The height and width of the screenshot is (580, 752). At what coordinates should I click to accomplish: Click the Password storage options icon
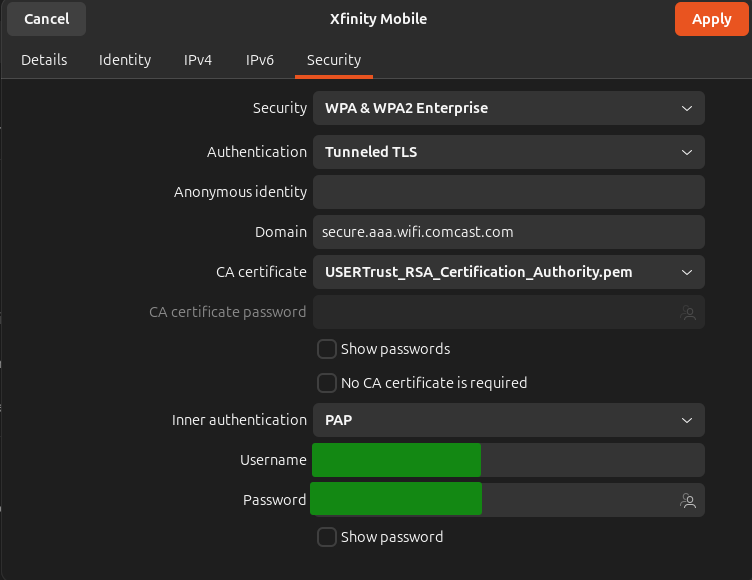(688, 501)
